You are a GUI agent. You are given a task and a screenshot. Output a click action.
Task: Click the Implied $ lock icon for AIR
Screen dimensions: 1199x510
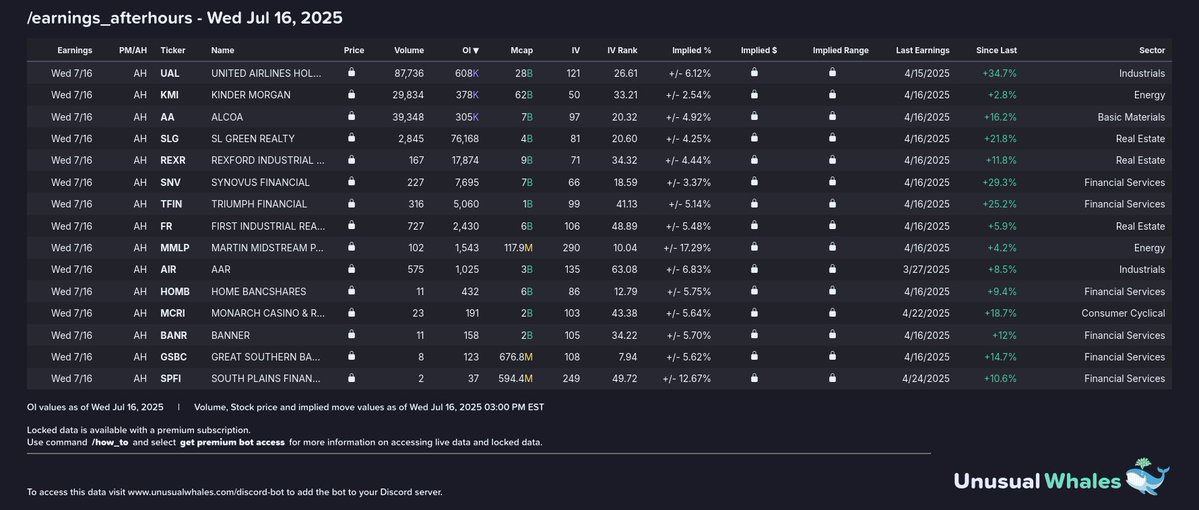[754, 269]
